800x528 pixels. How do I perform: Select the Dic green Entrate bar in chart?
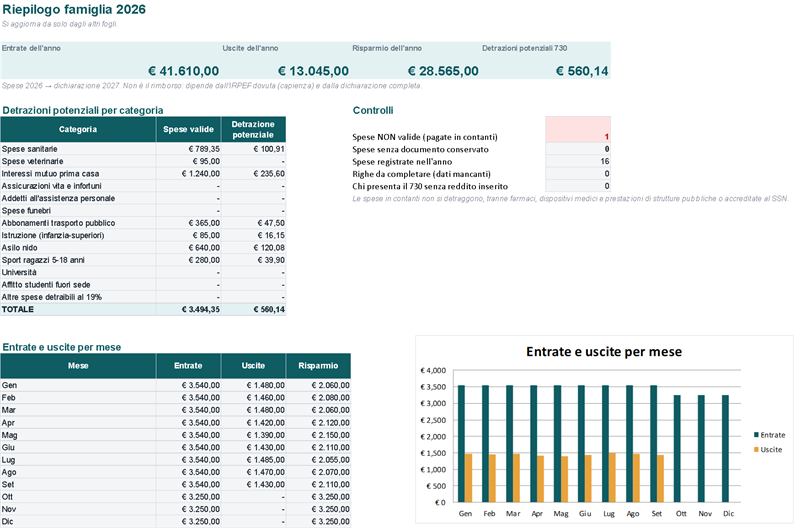click(x=725, y=448)
